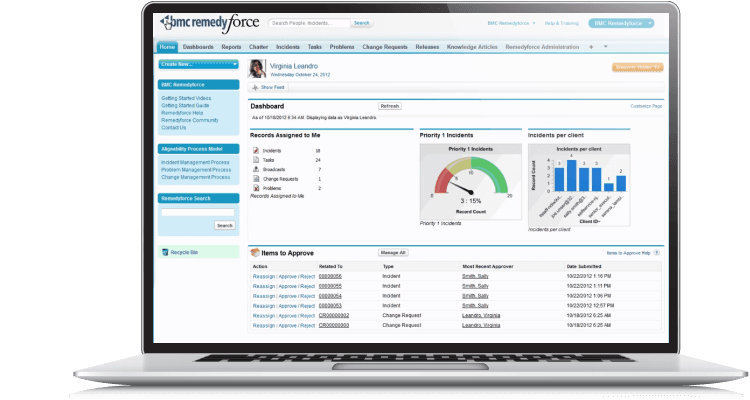Open the BMC Remedyforce app menu button

coord(621,23)
